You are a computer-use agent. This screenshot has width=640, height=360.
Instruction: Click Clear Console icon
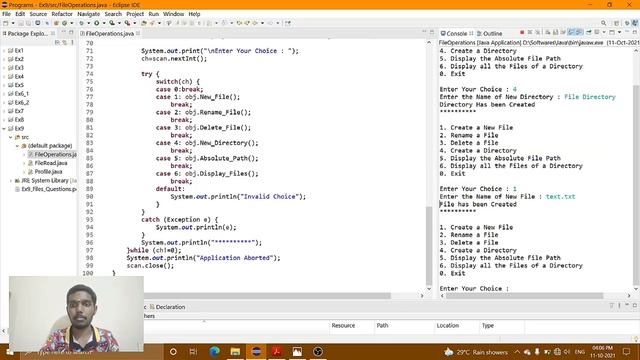point(548,33)
